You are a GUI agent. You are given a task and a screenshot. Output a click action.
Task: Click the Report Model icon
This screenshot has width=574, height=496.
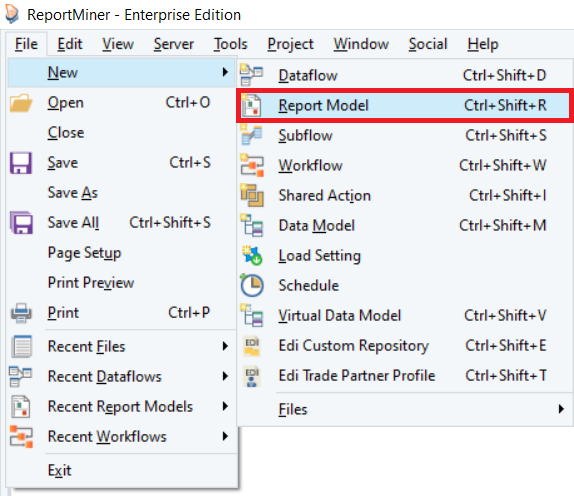coord(252,105)
